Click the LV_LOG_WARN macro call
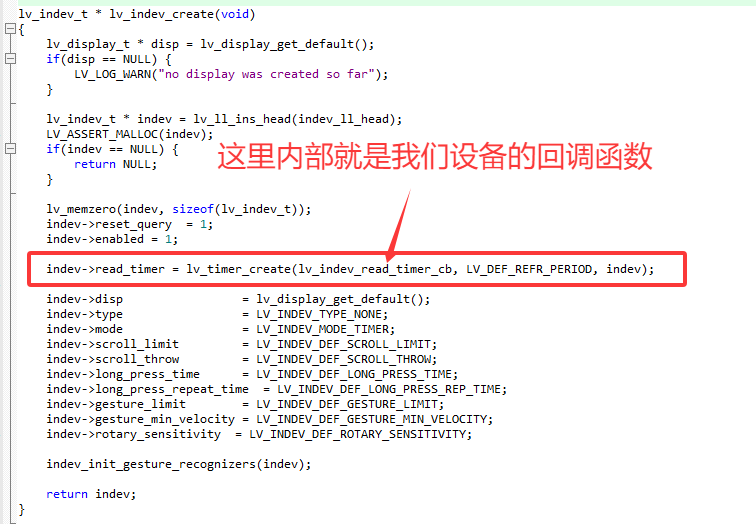 click(113, 74)
